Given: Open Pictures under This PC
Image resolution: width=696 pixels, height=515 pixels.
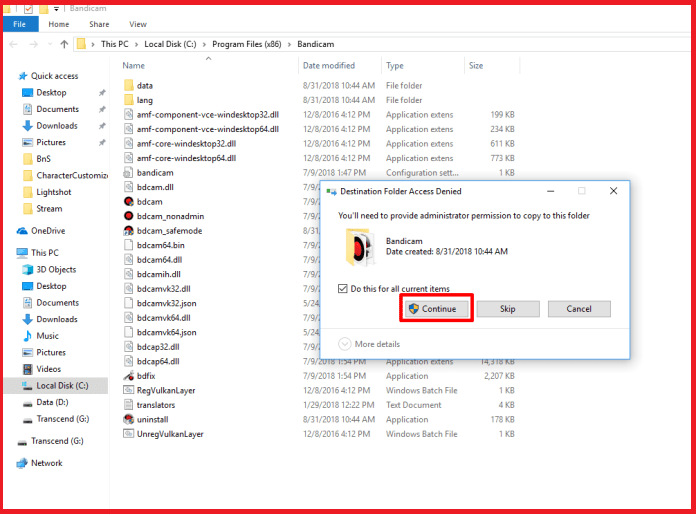Looking at the screenshot, I should pos(51,352).
